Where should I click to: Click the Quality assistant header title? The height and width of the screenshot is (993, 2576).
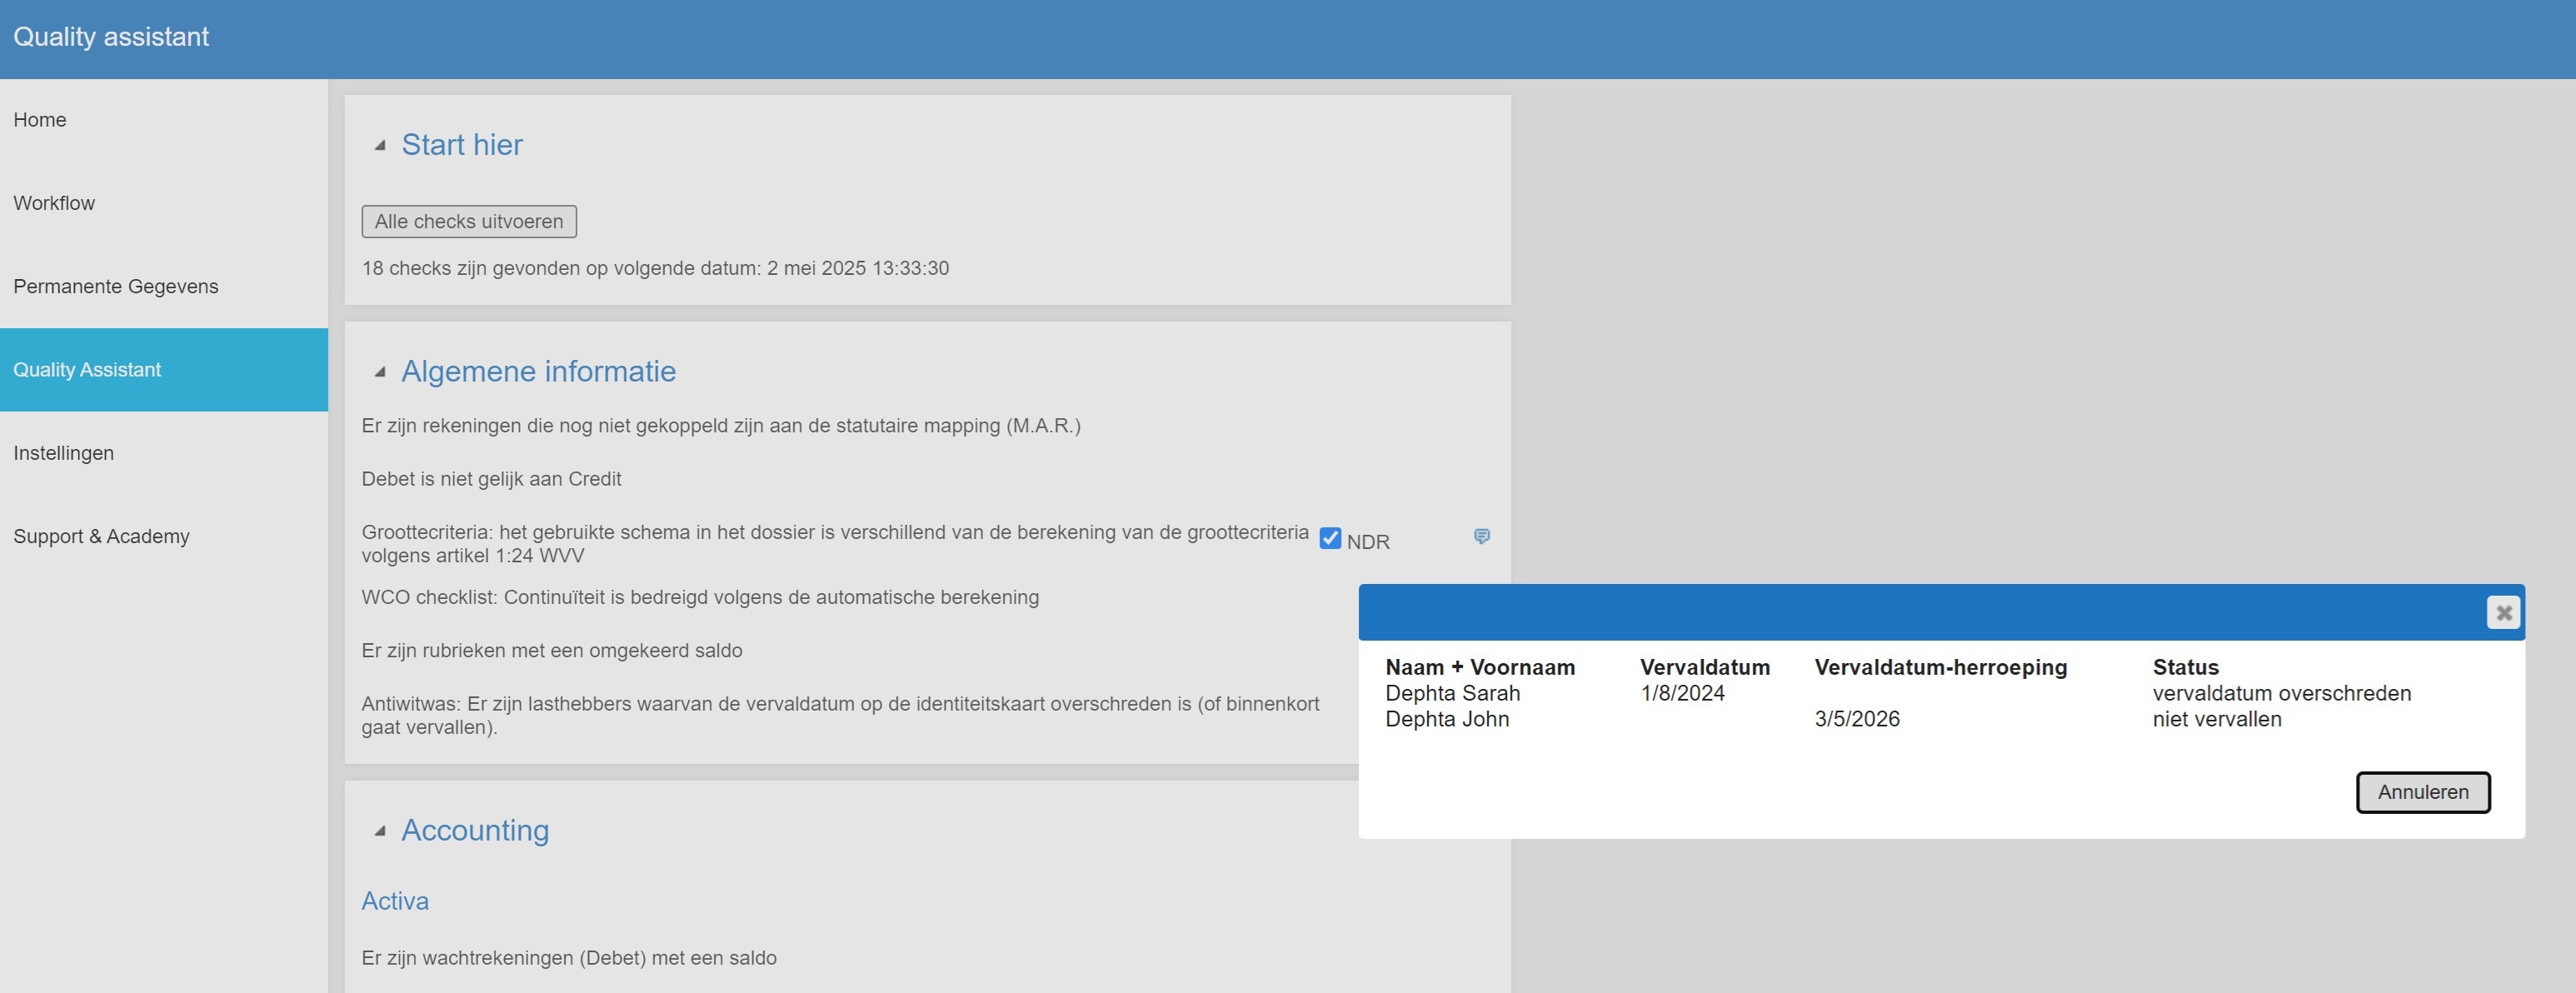point(111,37)
